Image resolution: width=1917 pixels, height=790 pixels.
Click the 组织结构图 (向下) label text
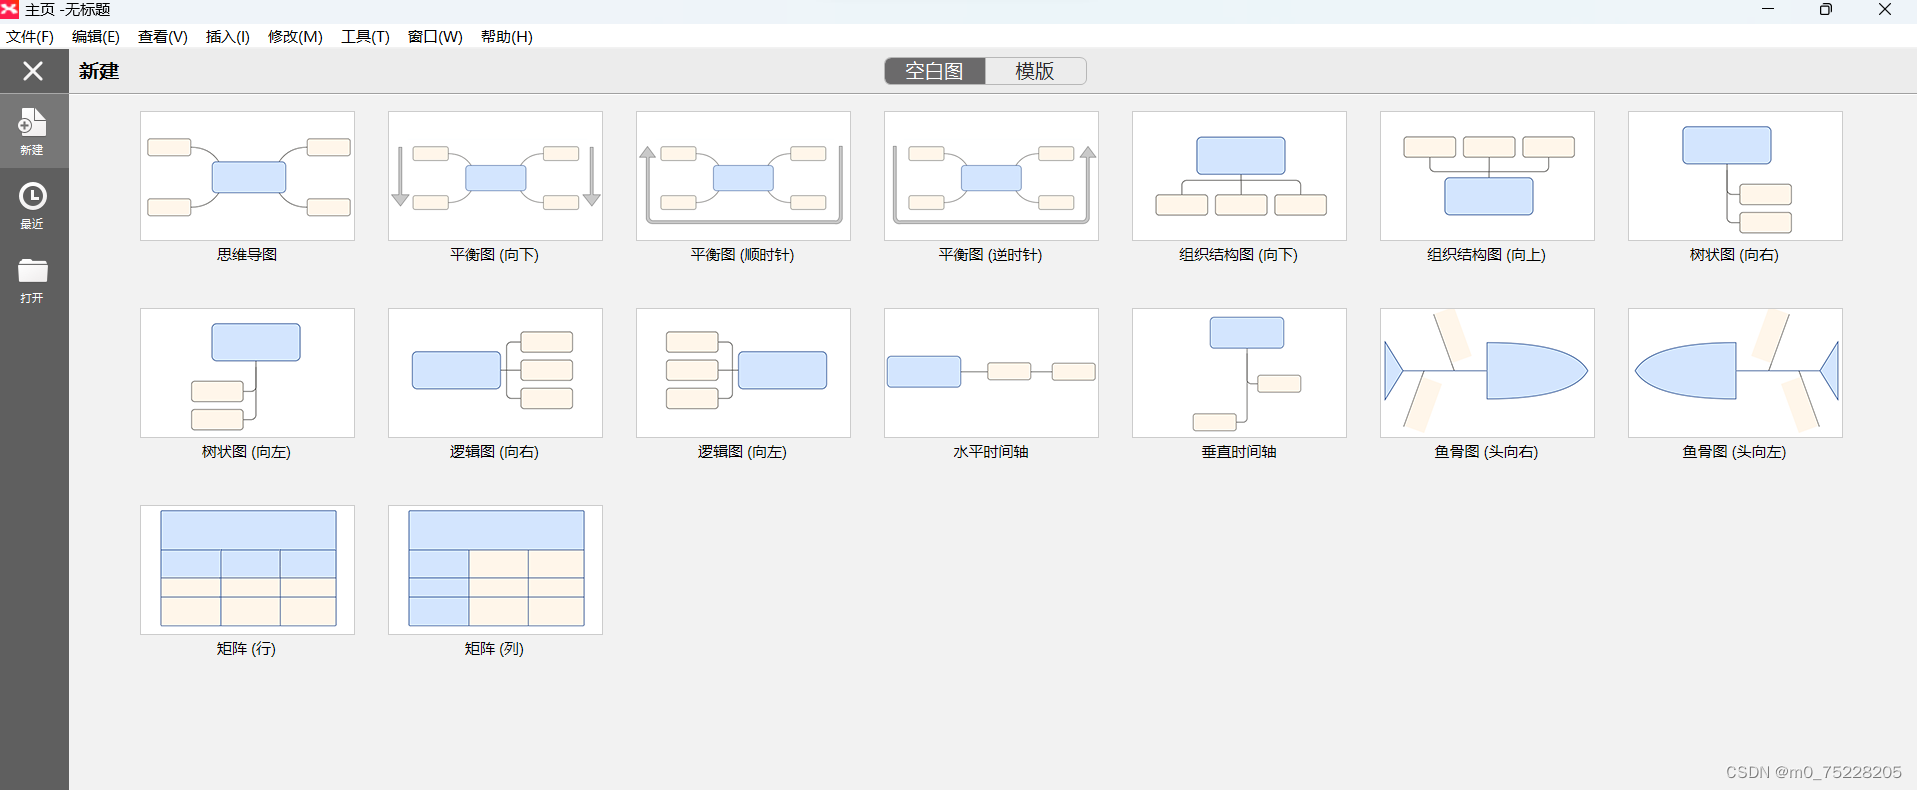[1238, 255]
